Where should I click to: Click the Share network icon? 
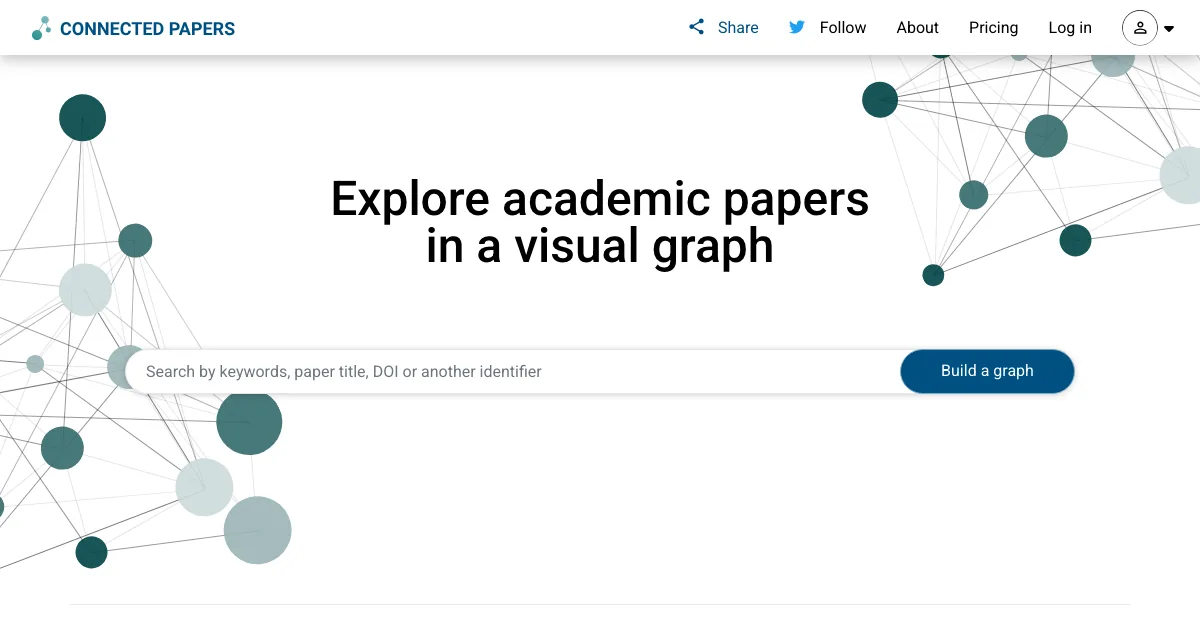tap(697, 27)
